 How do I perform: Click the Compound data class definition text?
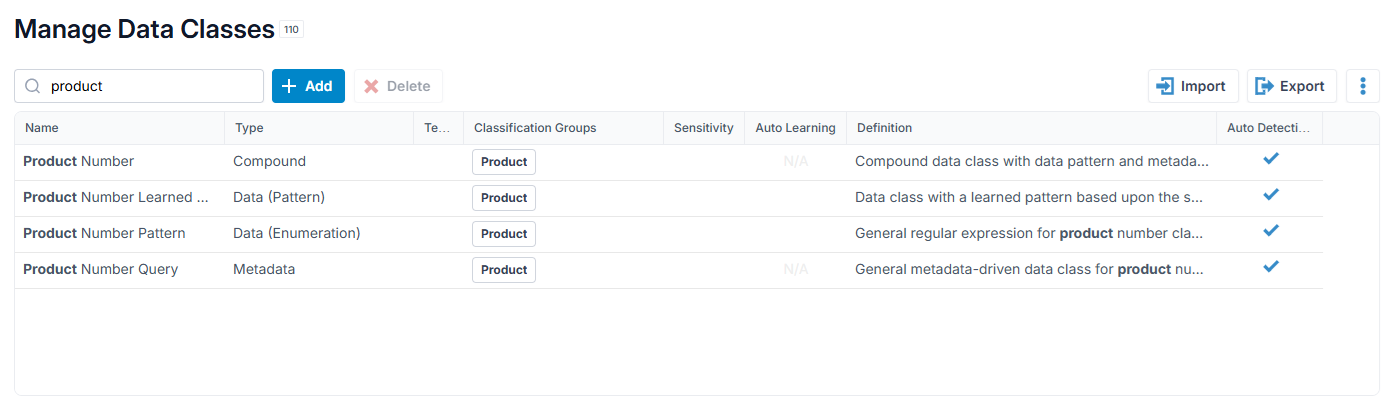click(1031, 161)
